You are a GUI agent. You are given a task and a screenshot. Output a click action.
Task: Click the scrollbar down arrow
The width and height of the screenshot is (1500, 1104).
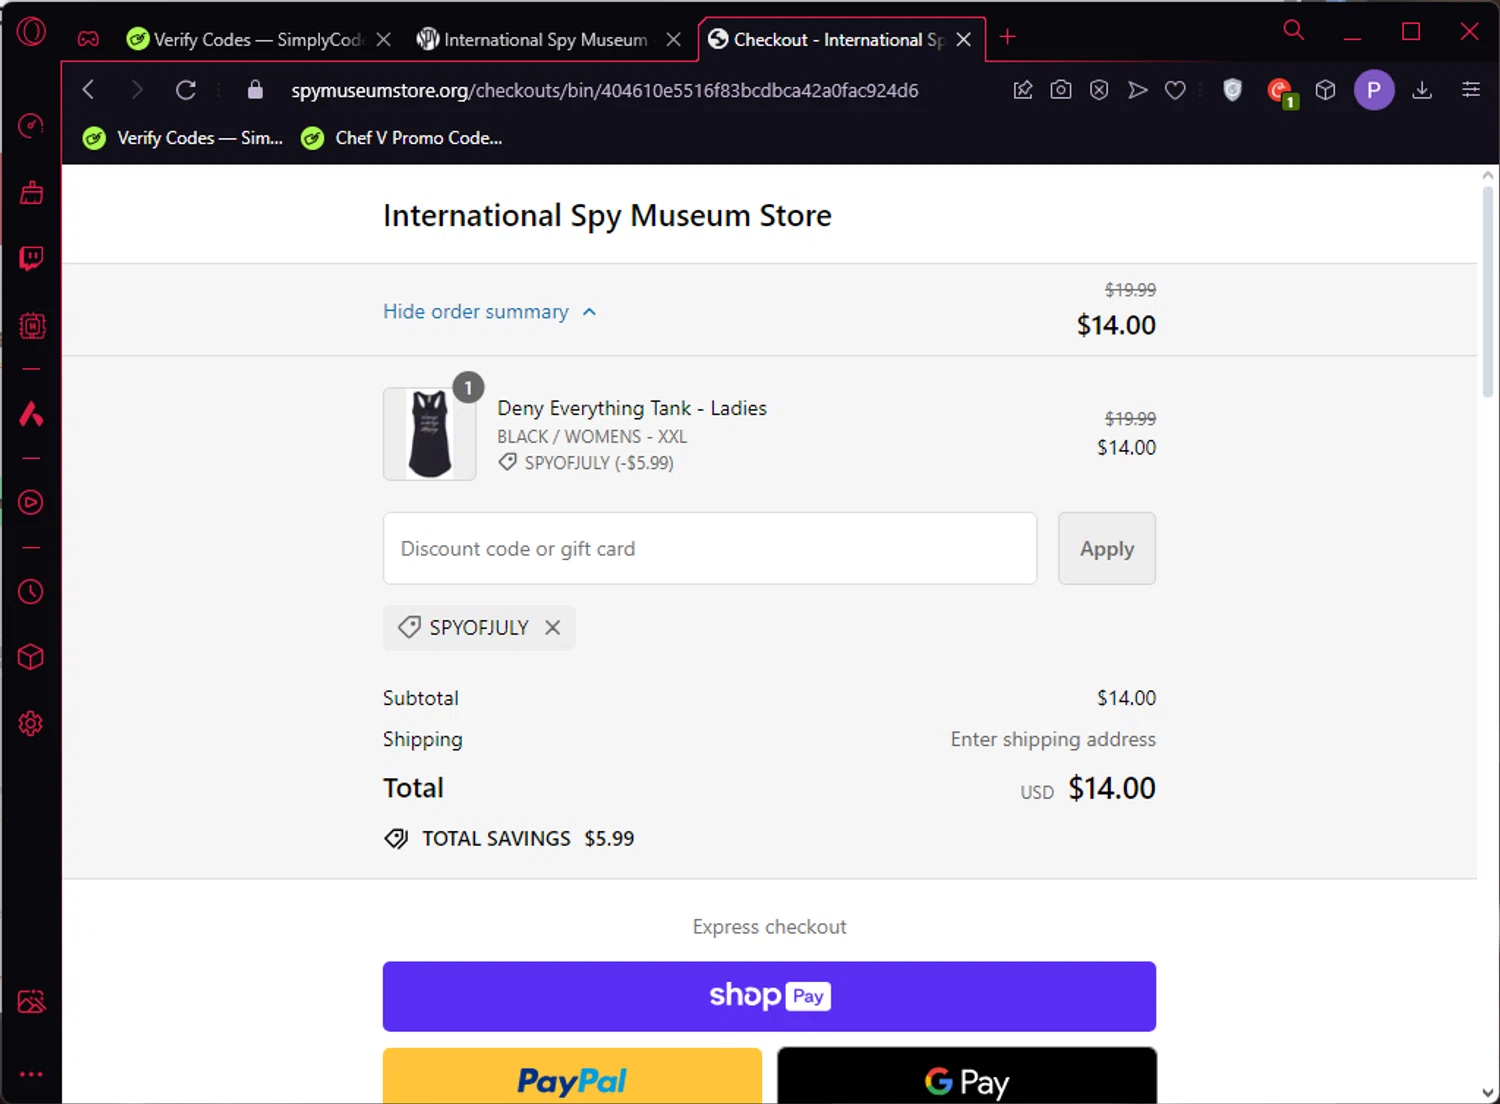click(x=1488, y=1093)
